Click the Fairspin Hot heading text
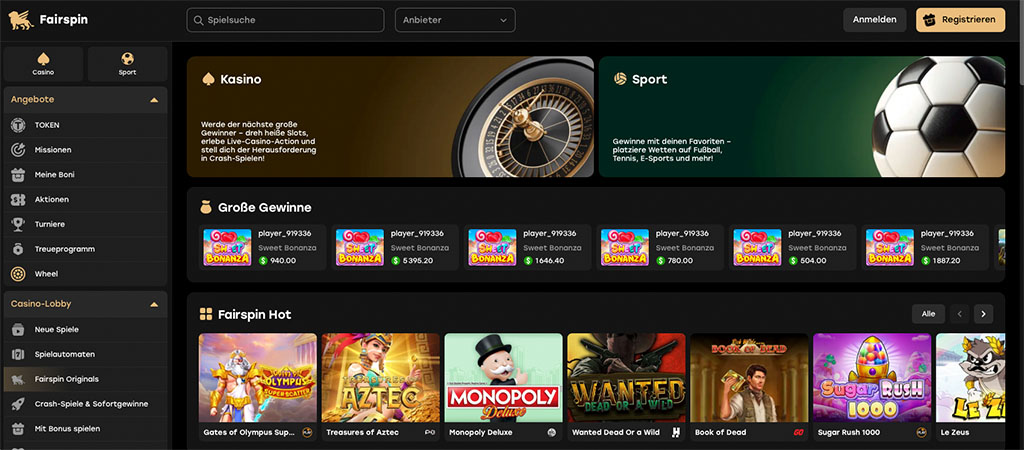The height and width of the screenshot is (450, 1024). tap(255, 315)
